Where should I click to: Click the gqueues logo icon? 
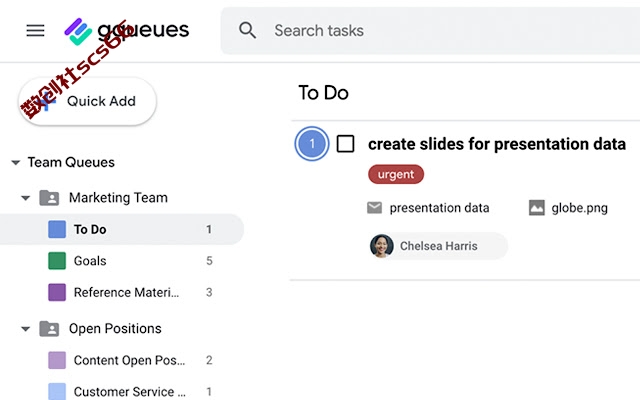(x=78, y=31)
